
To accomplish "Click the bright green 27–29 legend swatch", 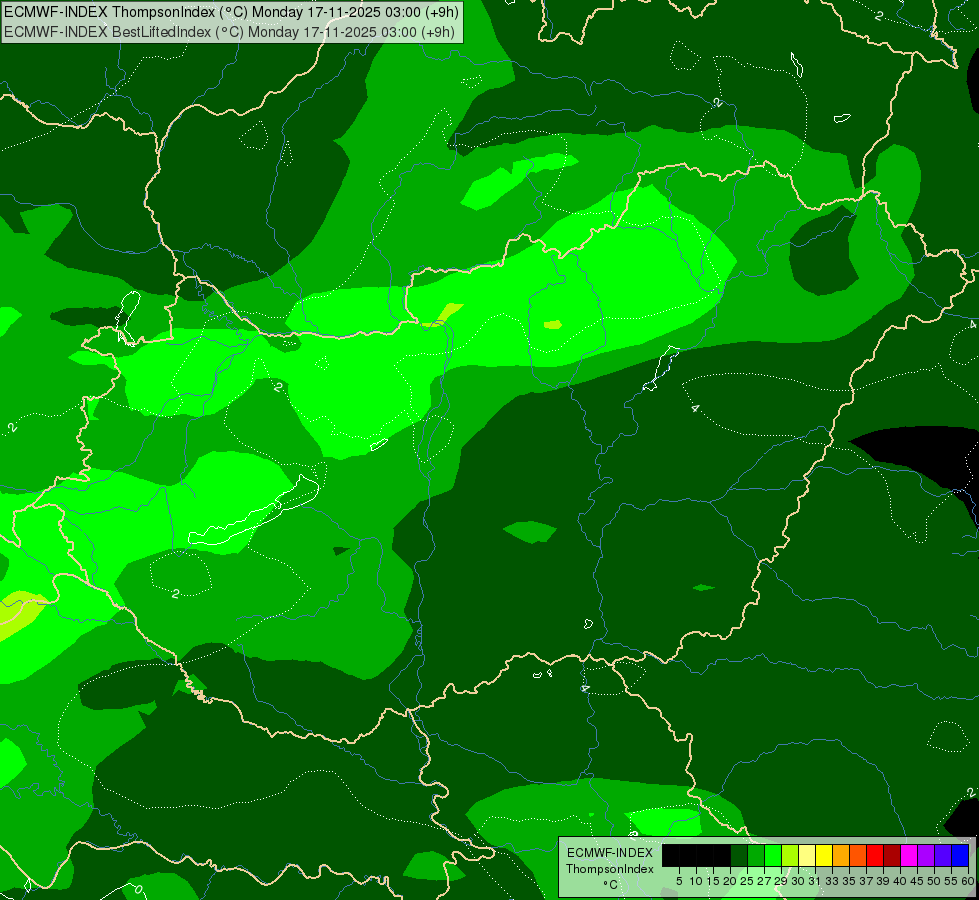I will 773,855.
